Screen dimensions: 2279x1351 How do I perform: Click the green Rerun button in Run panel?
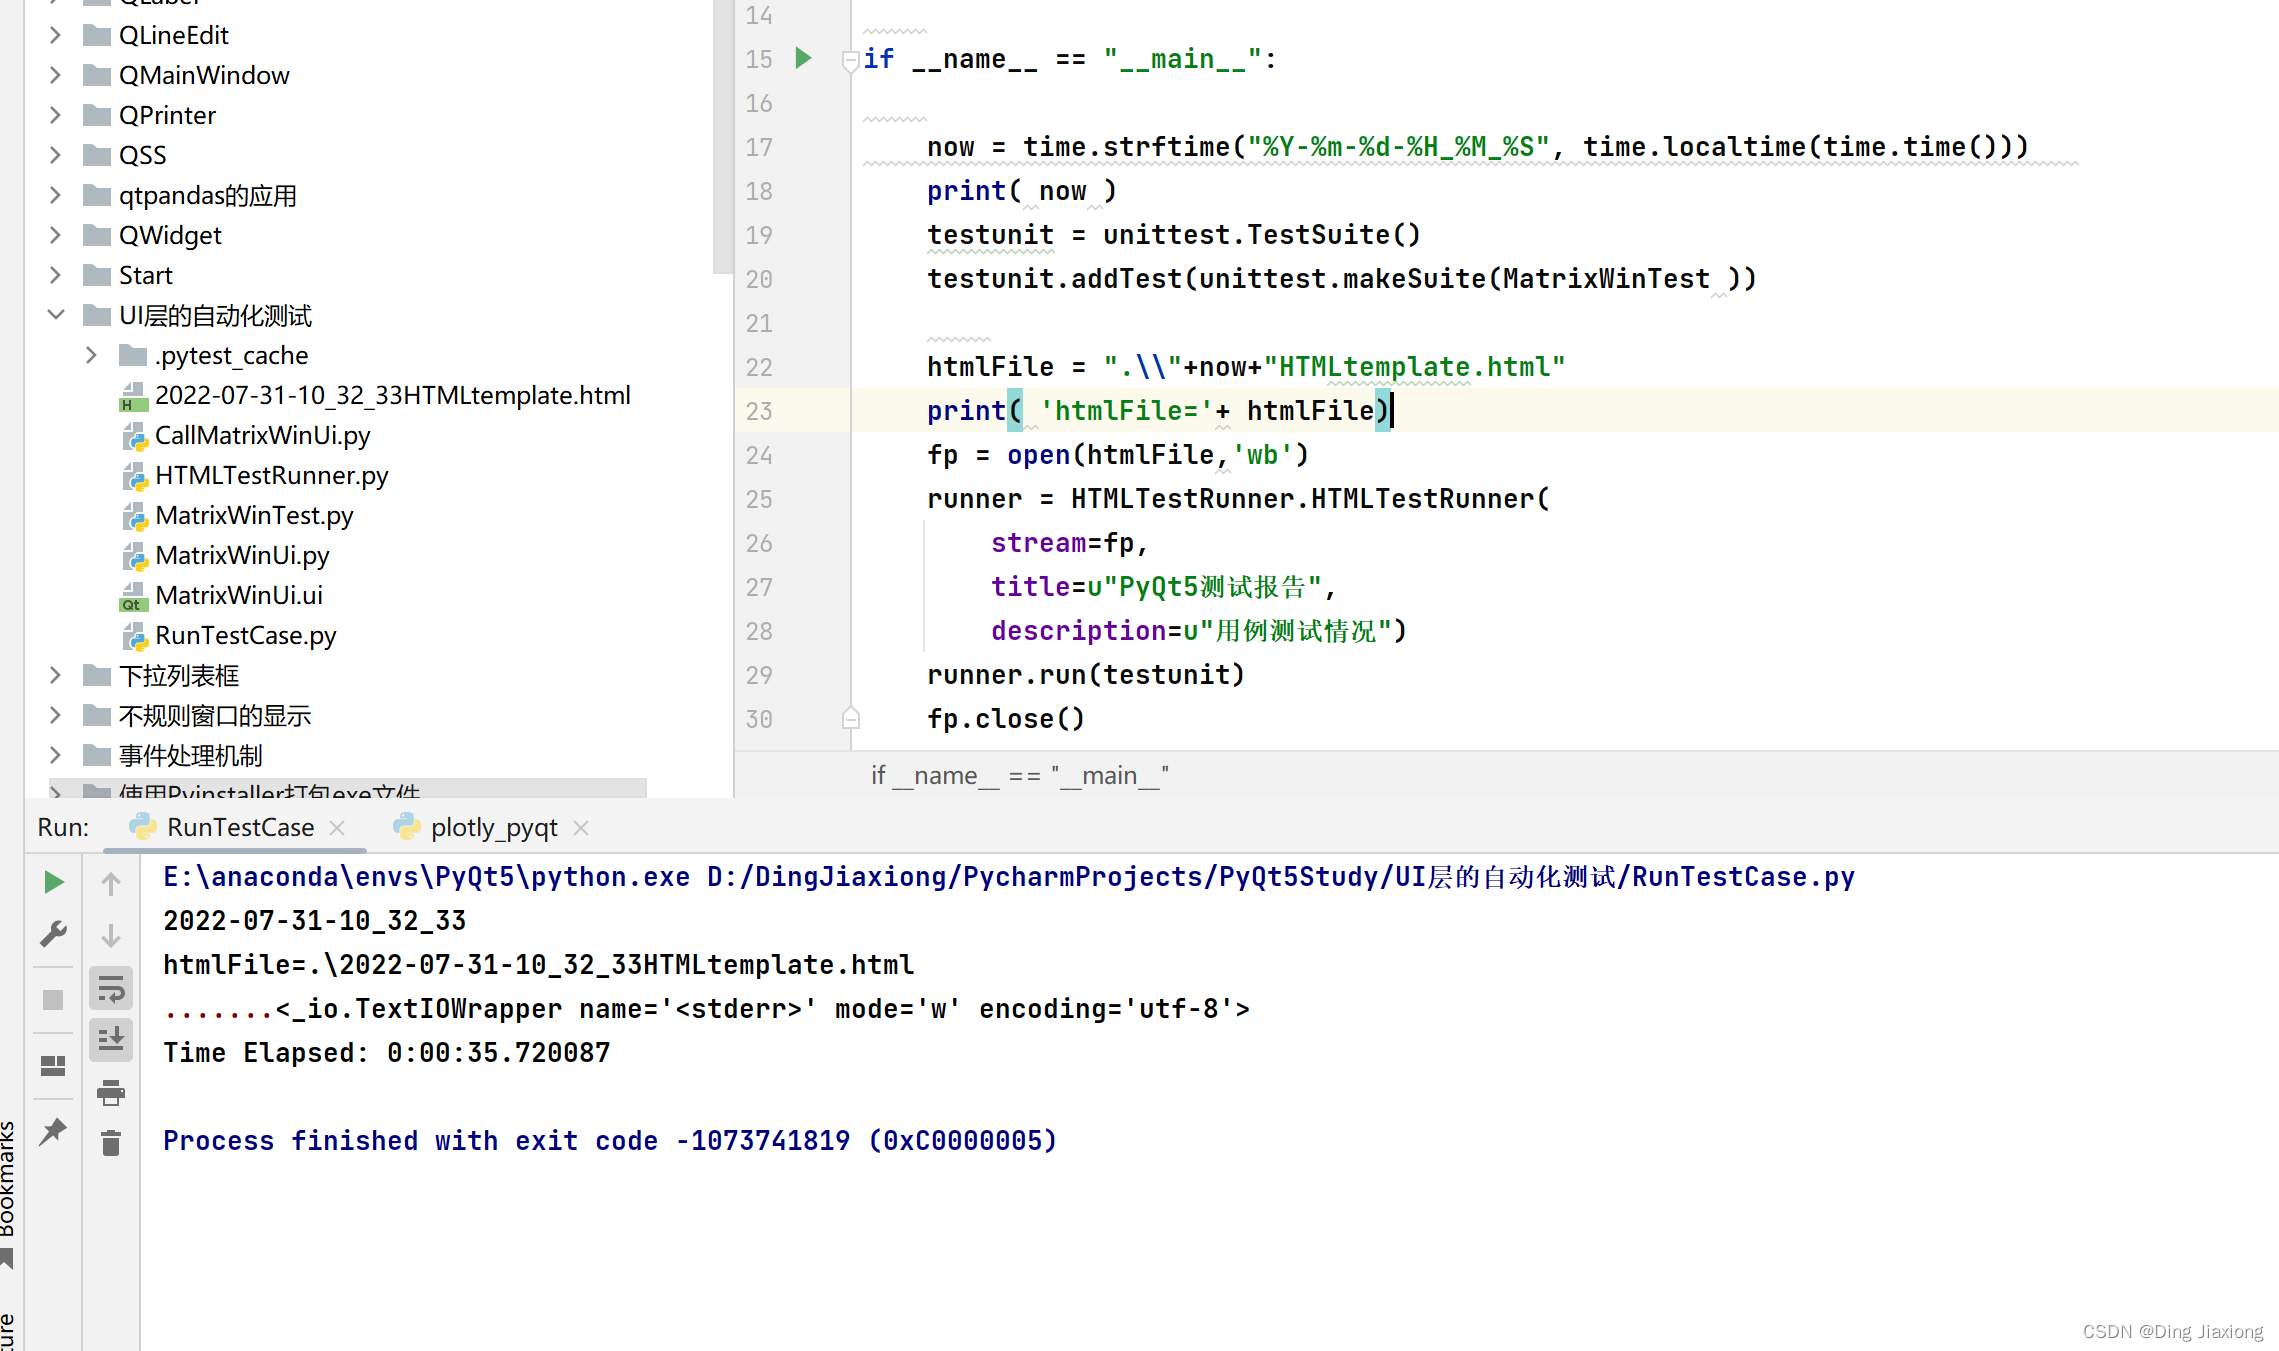click(x=54, y=882)
